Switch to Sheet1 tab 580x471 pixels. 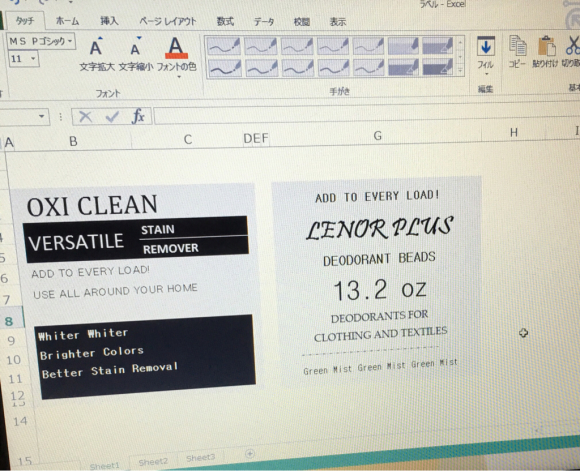click(105, 466)
